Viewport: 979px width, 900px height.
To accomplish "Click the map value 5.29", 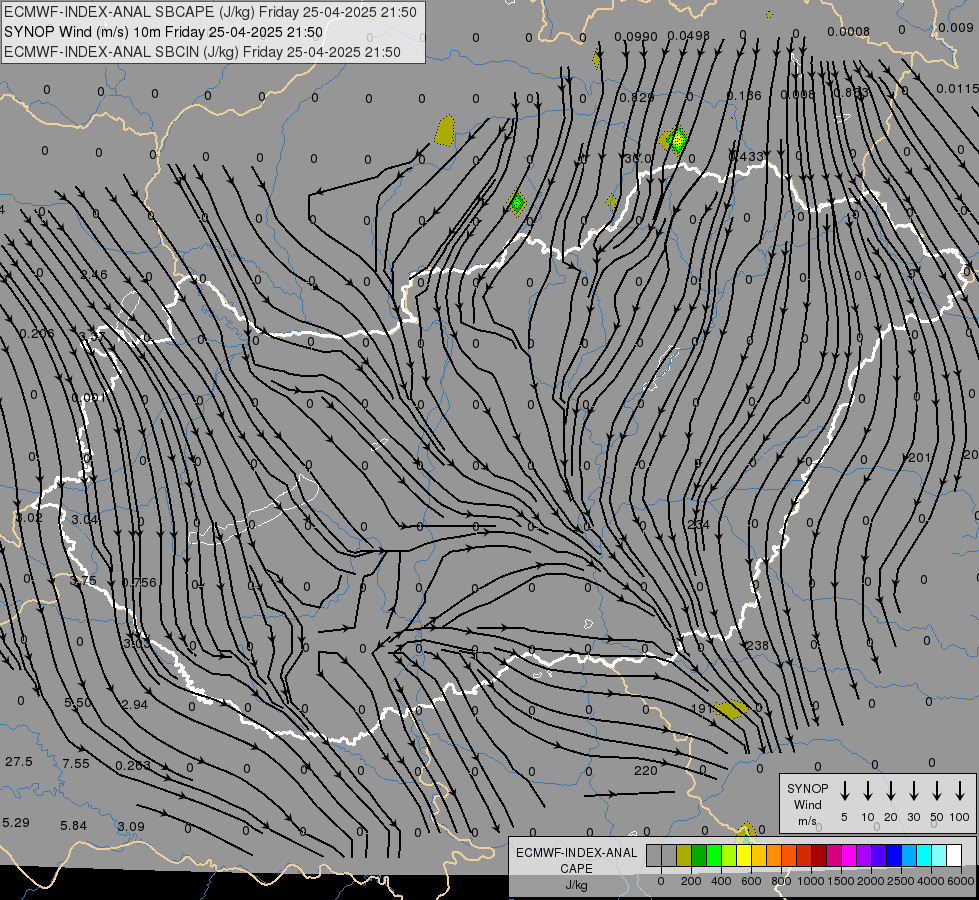I will (x=16, y=823).
